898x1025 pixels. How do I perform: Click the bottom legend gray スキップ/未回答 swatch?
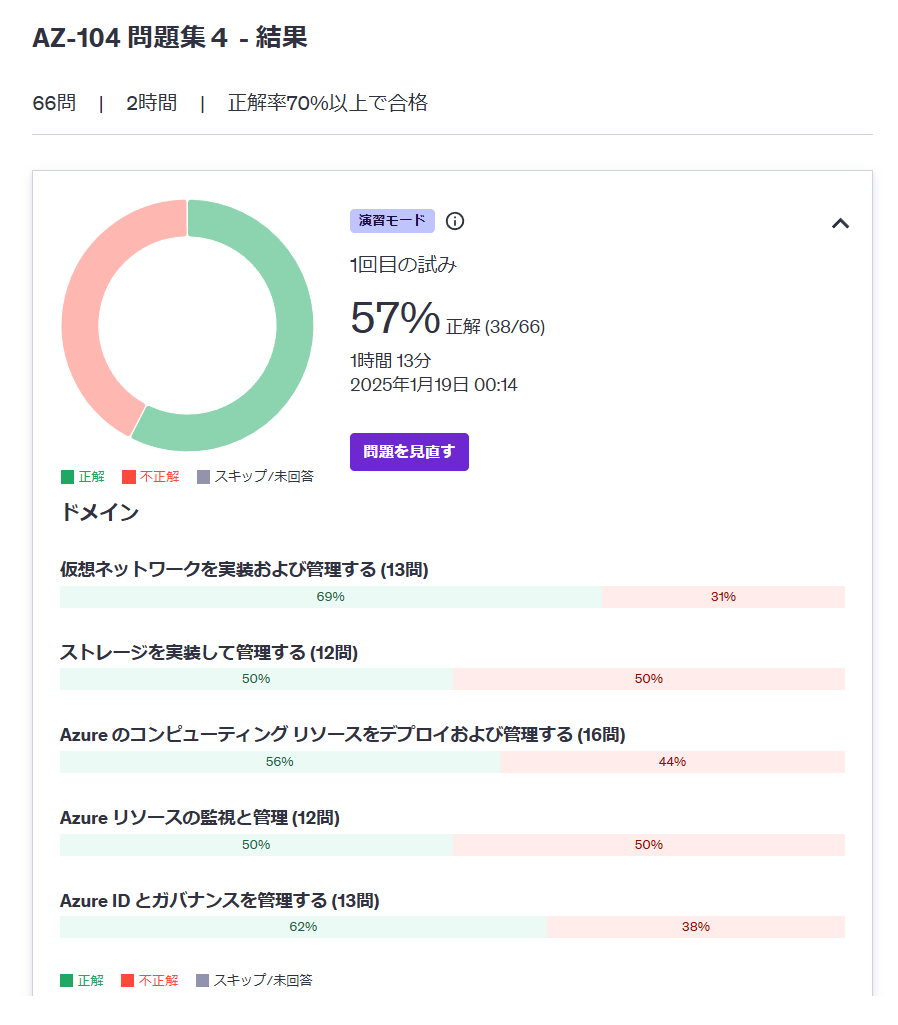coord(203,981)
